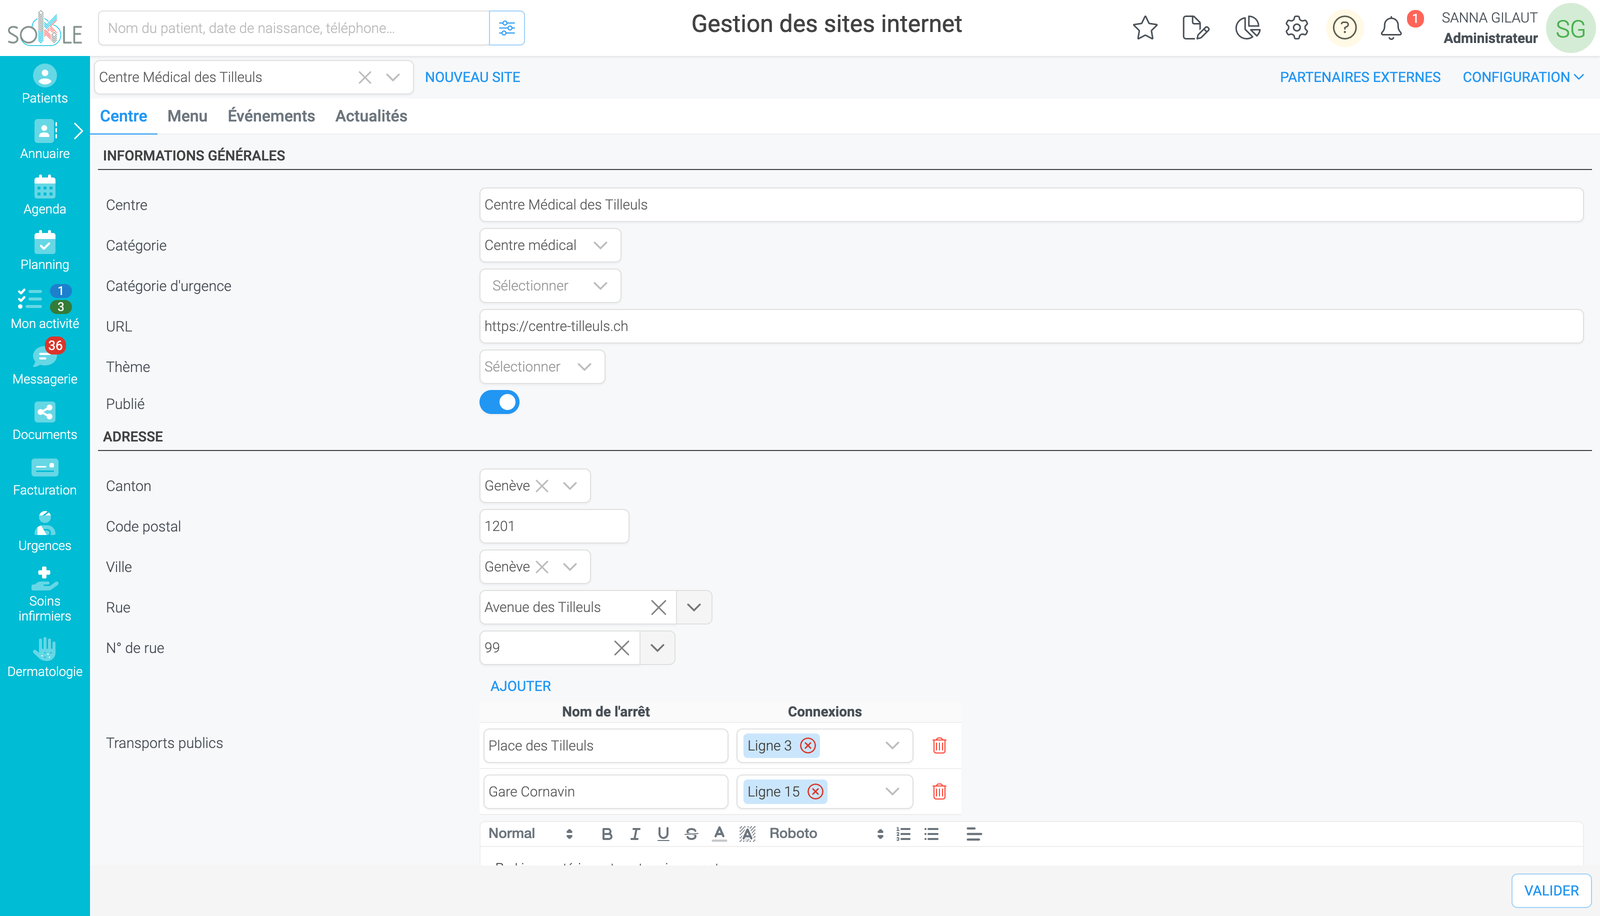Open Soins infirmiers module
1600x916 pixels.
[x=45, y=595]
